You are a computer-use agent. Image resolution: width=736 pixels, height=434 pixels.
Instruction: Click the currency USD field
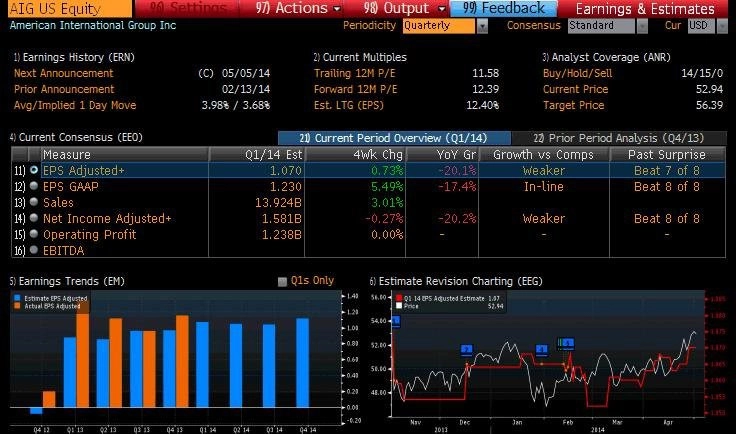(701, 26)
